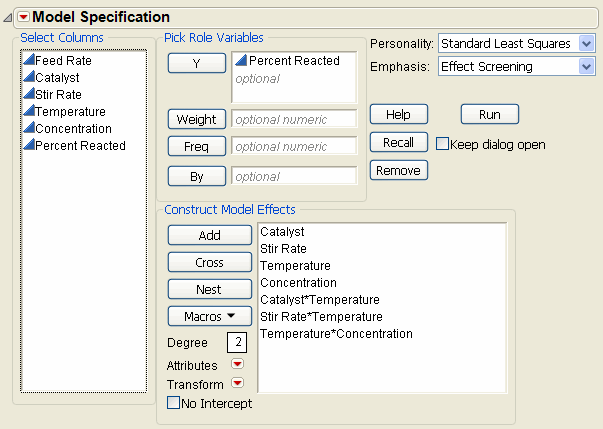Click the blue continuous icon next to Feed Rate
Viewport: 603px width, 429px height.
click(28, 60)
